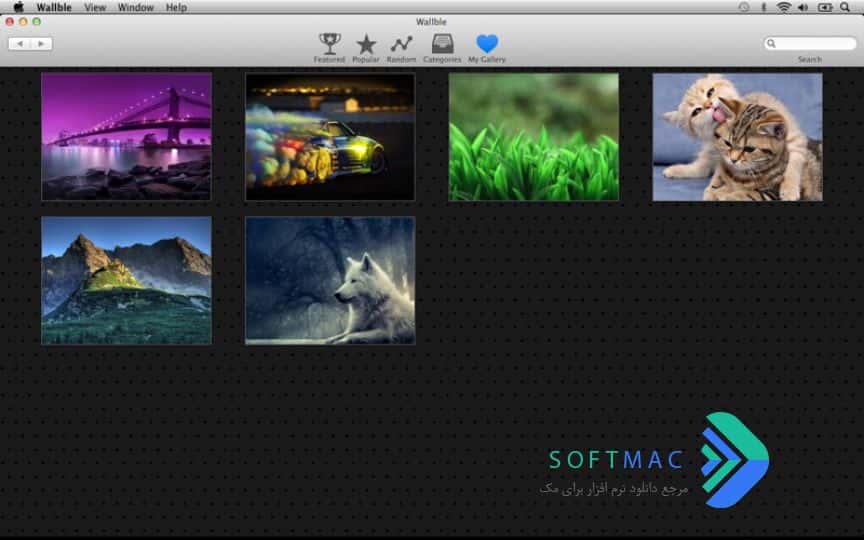
Task: Open My Gallery blue heart icon
Action: point(487,44)
